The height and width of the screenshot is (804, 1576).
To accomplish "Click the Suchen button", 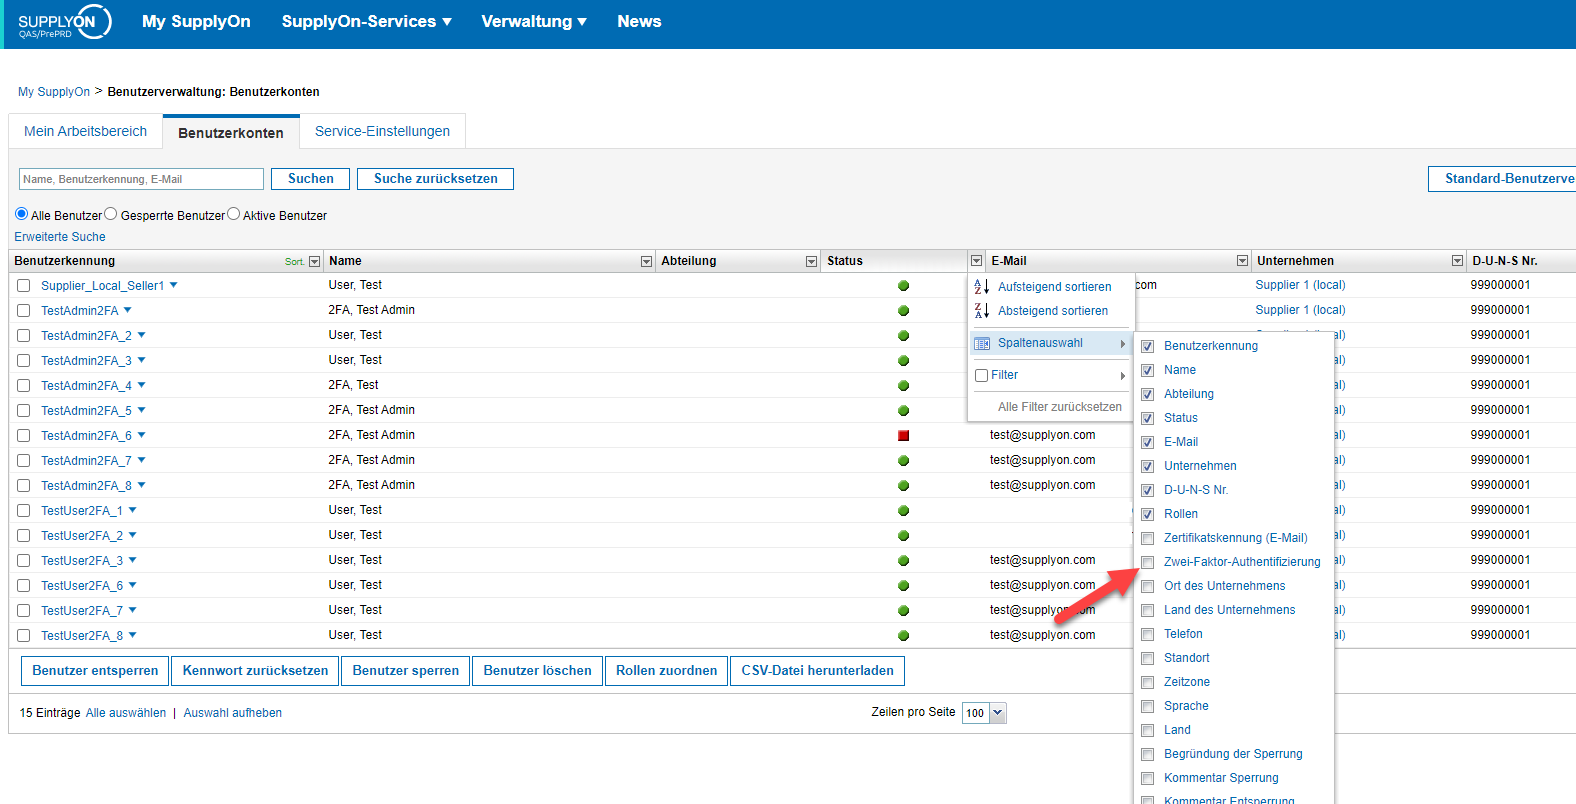I will [x=310, y=179].
